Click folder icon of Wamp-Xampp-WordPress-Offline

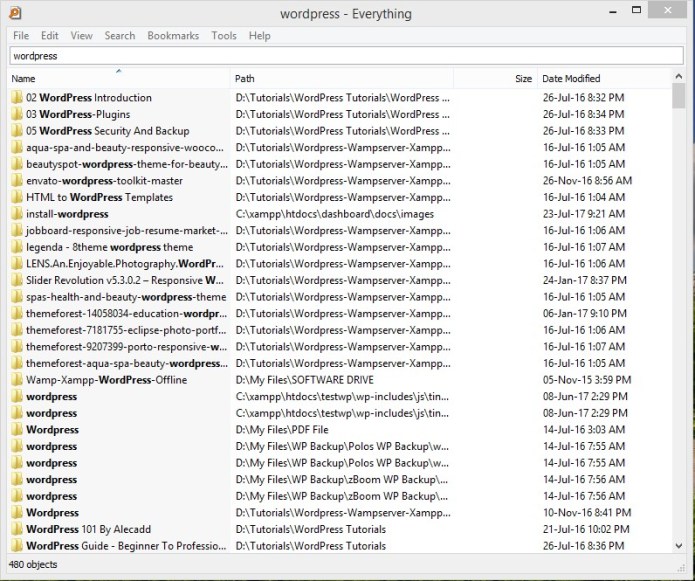tap(17, 380)
